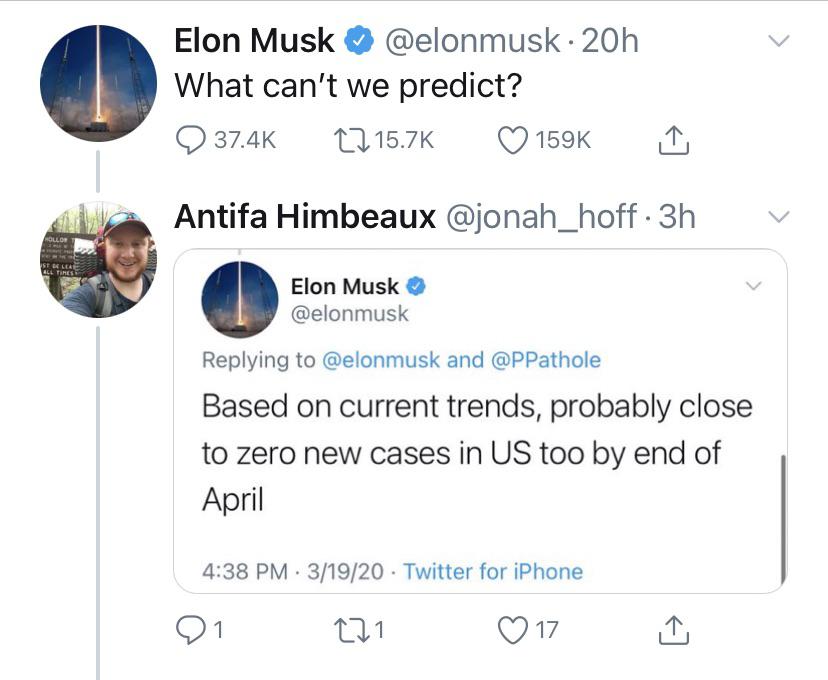The image size is (828, 680).
Task: Tap quoted tweet's Elon Musk avatar
Action: coord(240,299)
